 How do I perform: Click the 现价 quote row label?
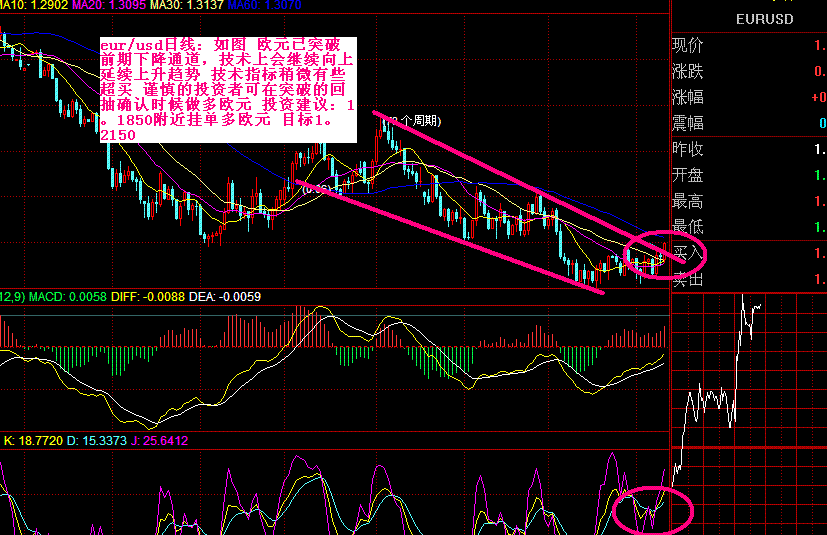coord(688,45)
